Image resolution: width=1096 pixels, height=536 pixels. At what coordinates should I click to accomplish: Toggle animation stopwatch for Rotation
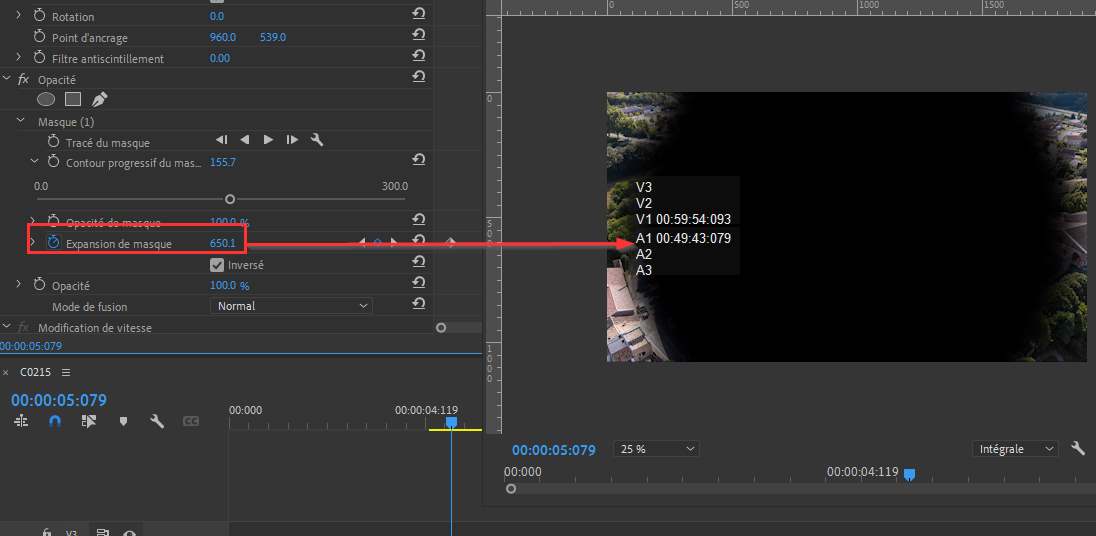[x=39, y=15]
